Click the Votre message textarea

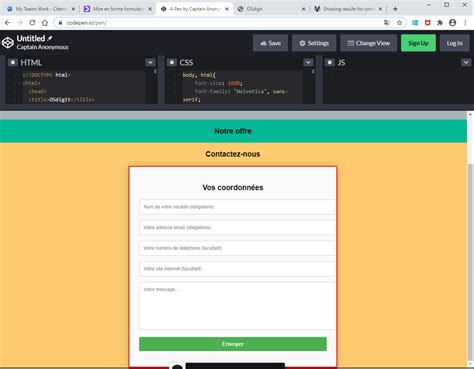(237, 306)
